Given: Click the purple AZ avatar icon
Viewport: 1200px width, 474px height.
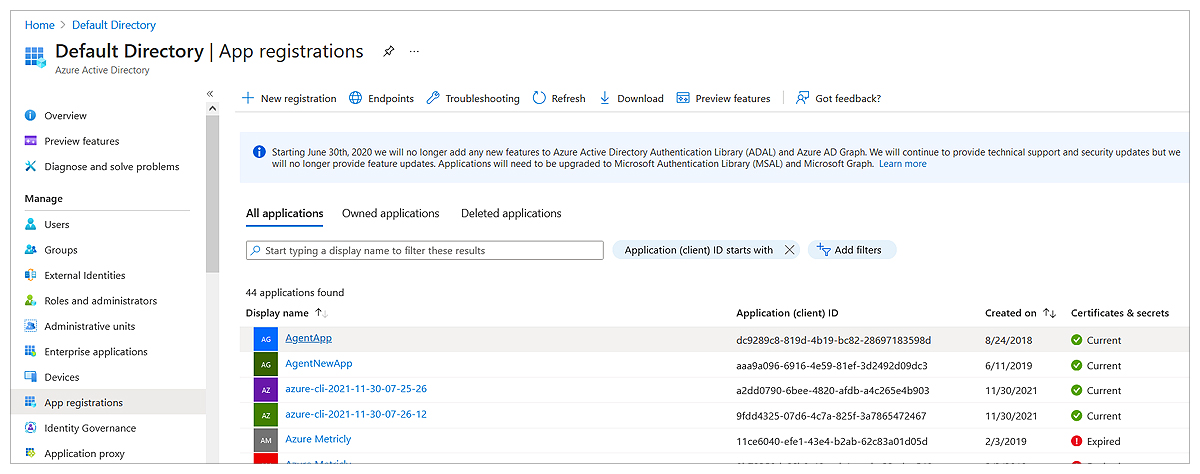Looking at the screenshot, I should point(265,390).
